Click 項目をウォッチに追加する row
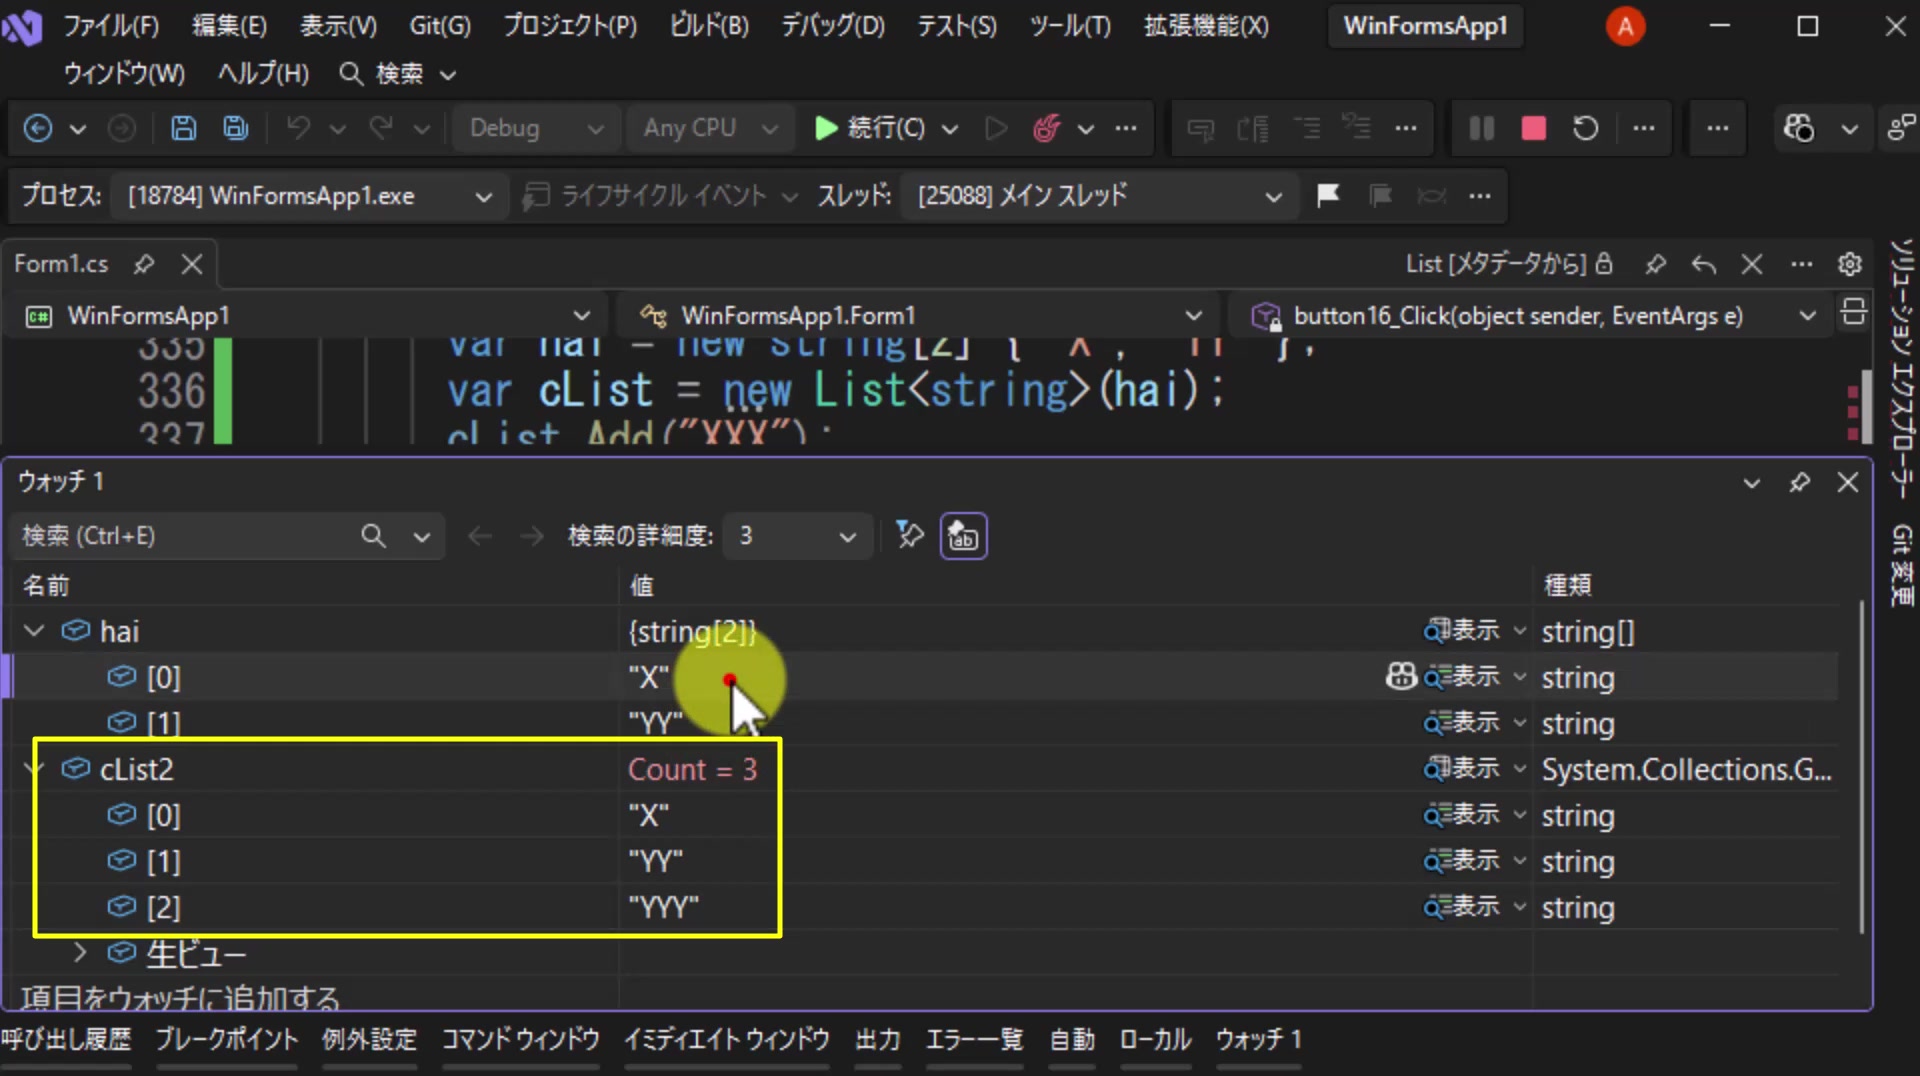 click(180, 997)
